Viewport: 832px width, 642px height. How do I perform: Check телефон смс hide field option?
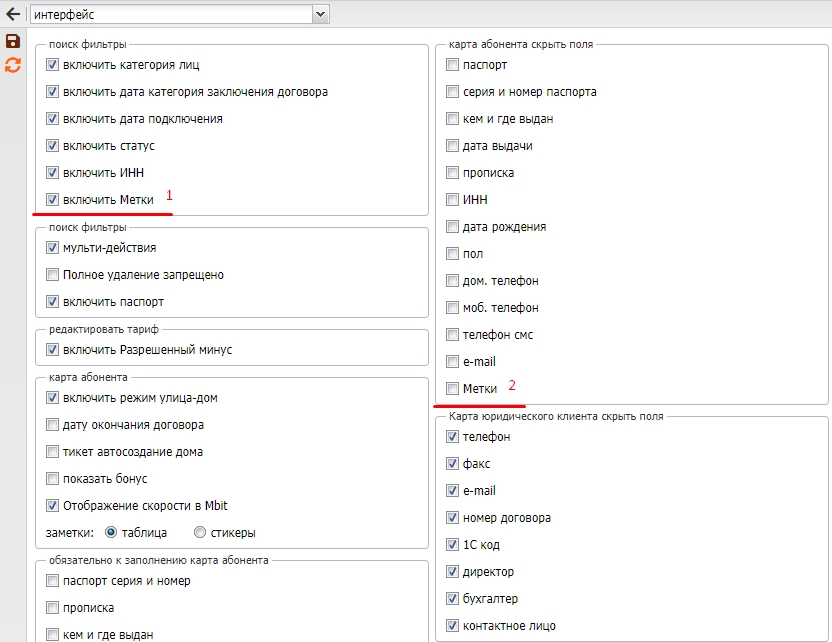click(453, 334)
